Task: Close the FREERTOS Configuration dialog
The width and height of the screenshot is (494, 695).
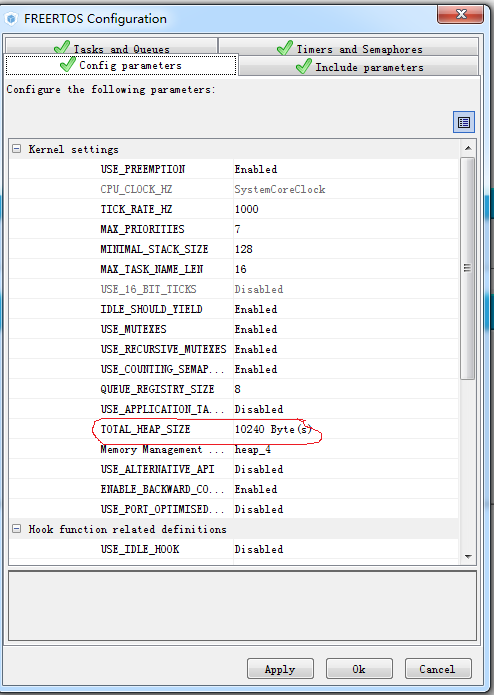Action: (460, 14)
